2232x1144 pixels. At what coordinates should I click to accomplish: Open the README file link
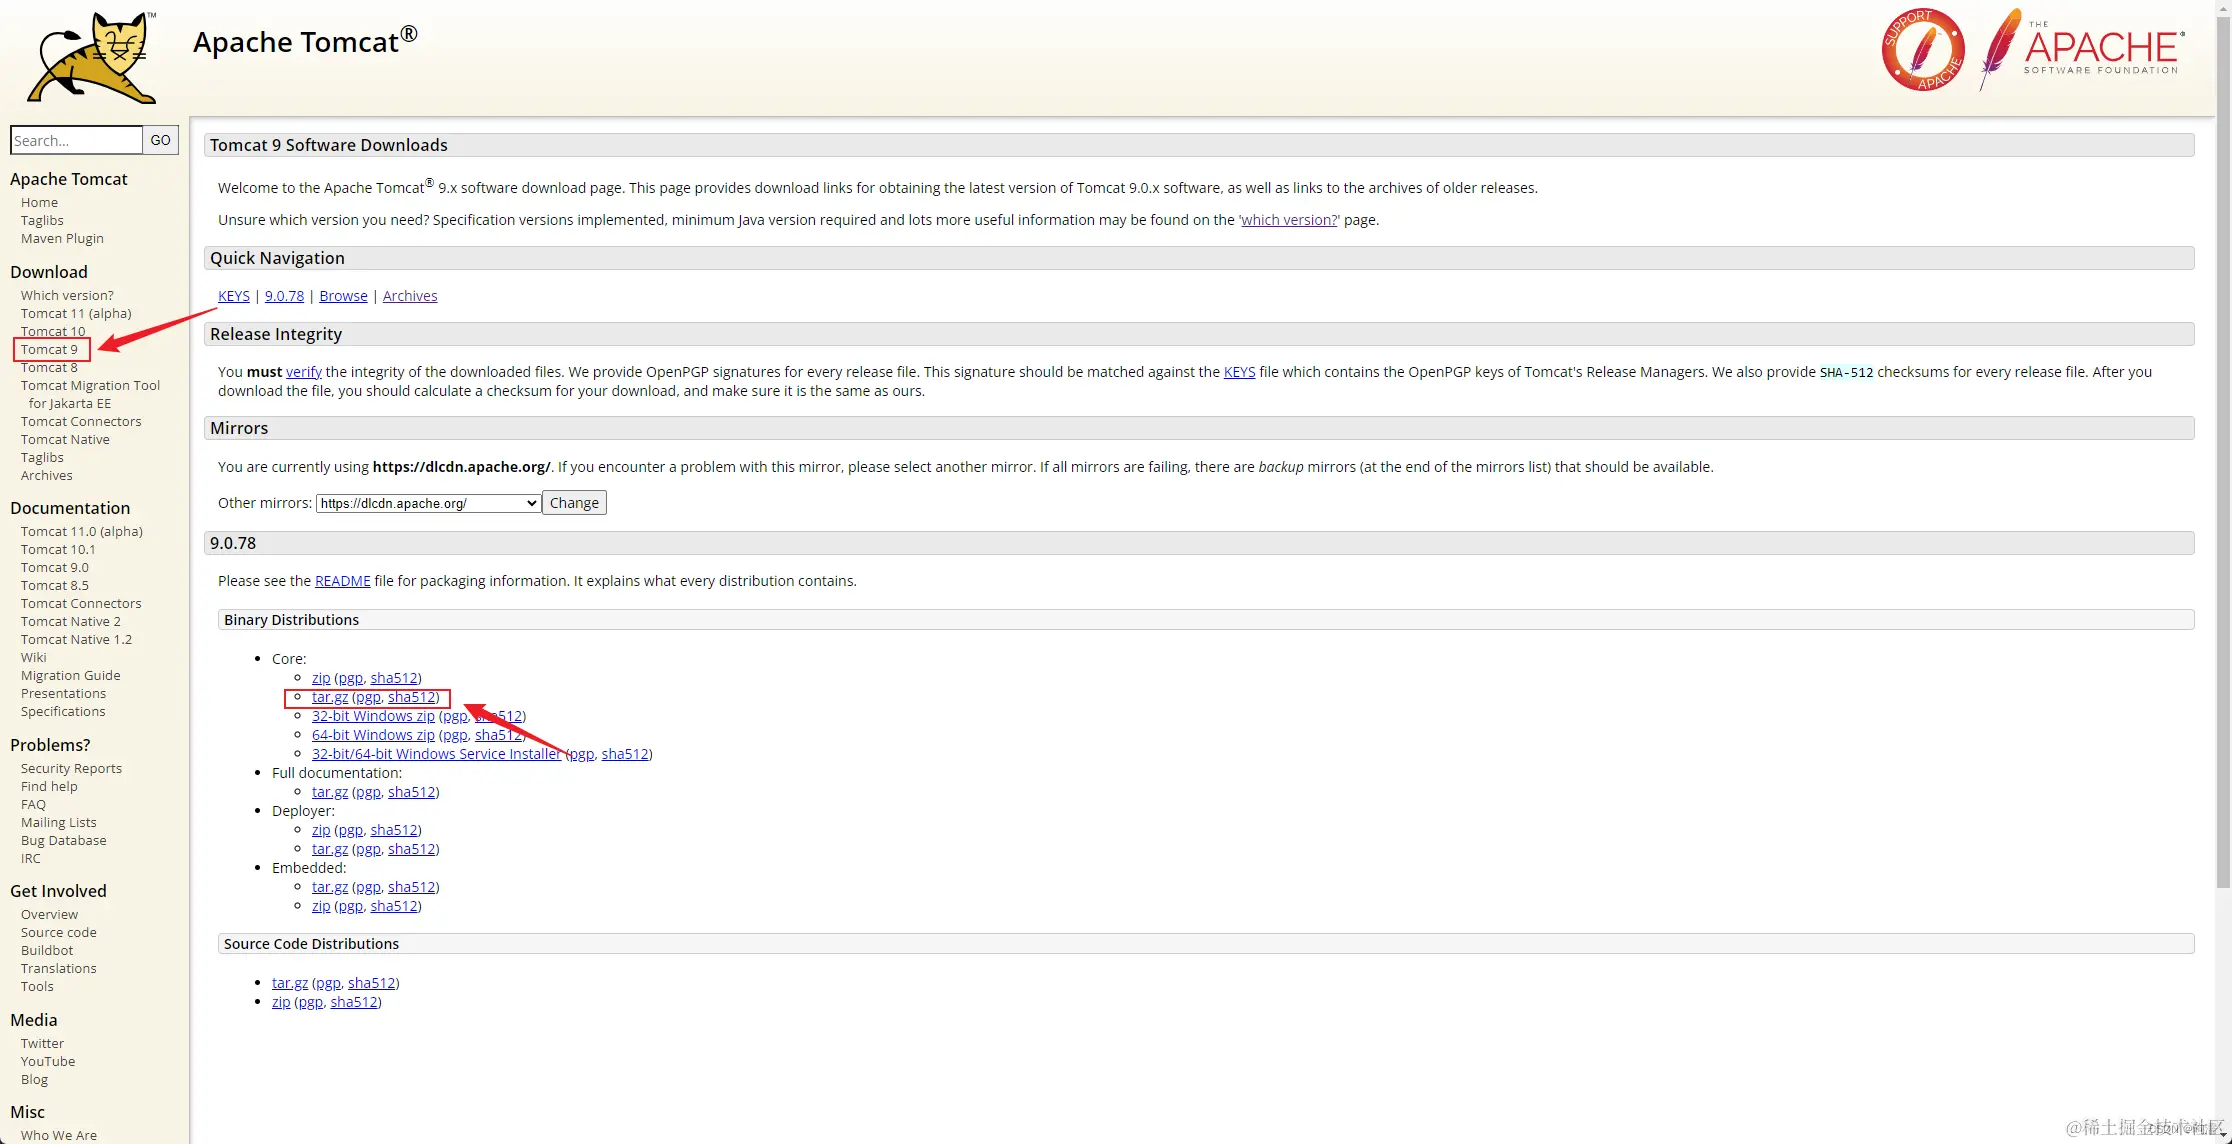[342, 581]
